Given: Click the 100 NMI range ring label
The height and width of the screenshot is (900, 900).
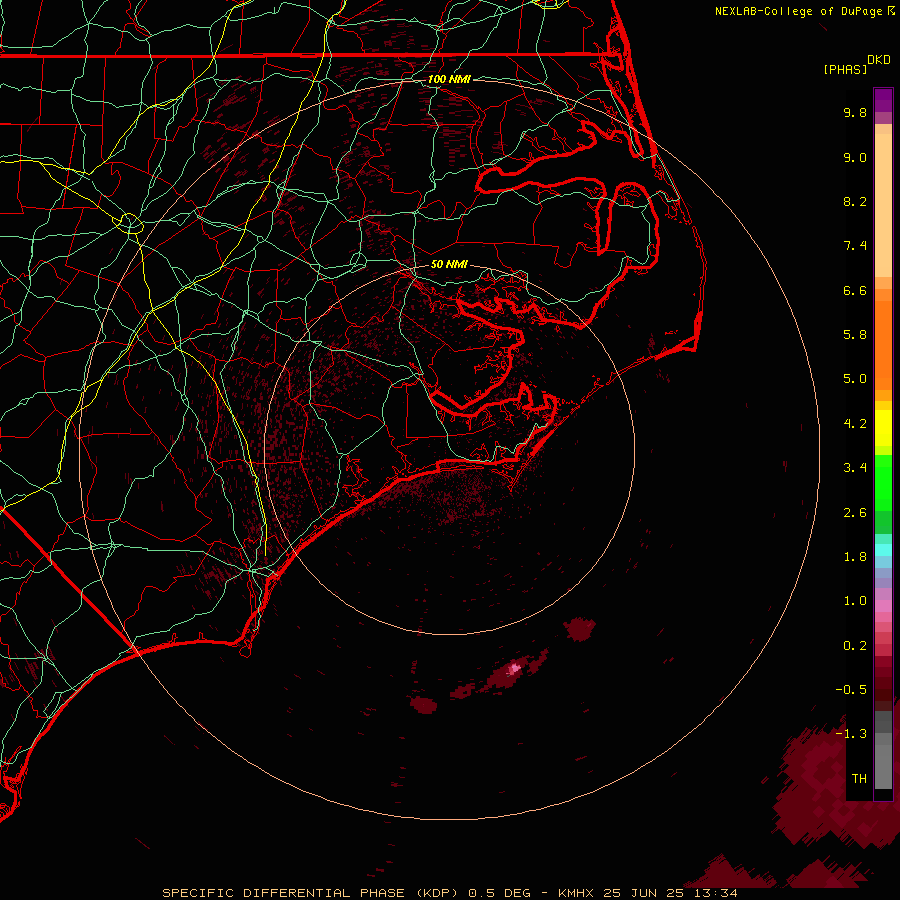Looking at the screenshot, I should pos(449,79).
